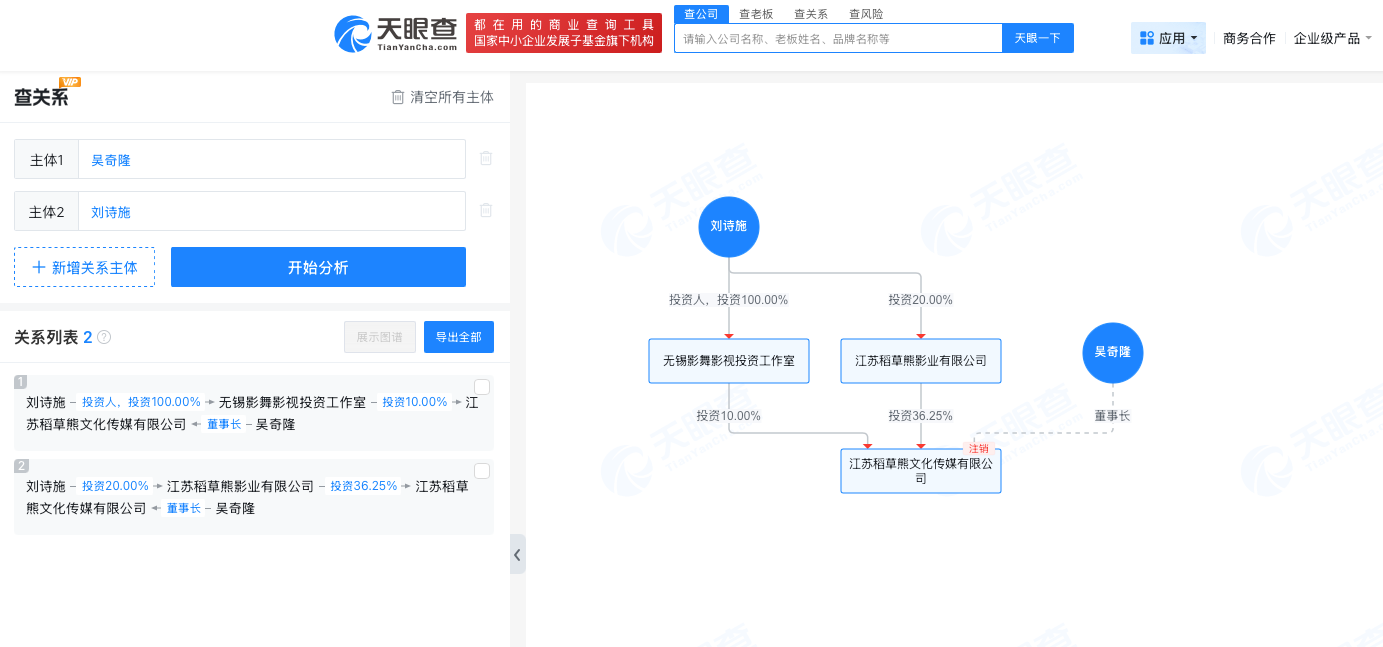Screen dimensions: 1383x647
Task: Click the TianYanCha logo
Action: click(x=396, y=33)
